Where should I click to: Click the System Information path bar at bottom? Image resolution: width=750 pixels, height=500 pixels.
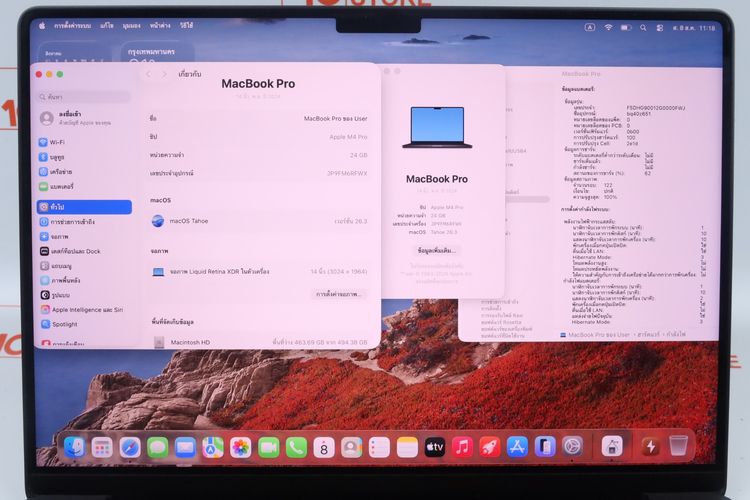(623, 335)
